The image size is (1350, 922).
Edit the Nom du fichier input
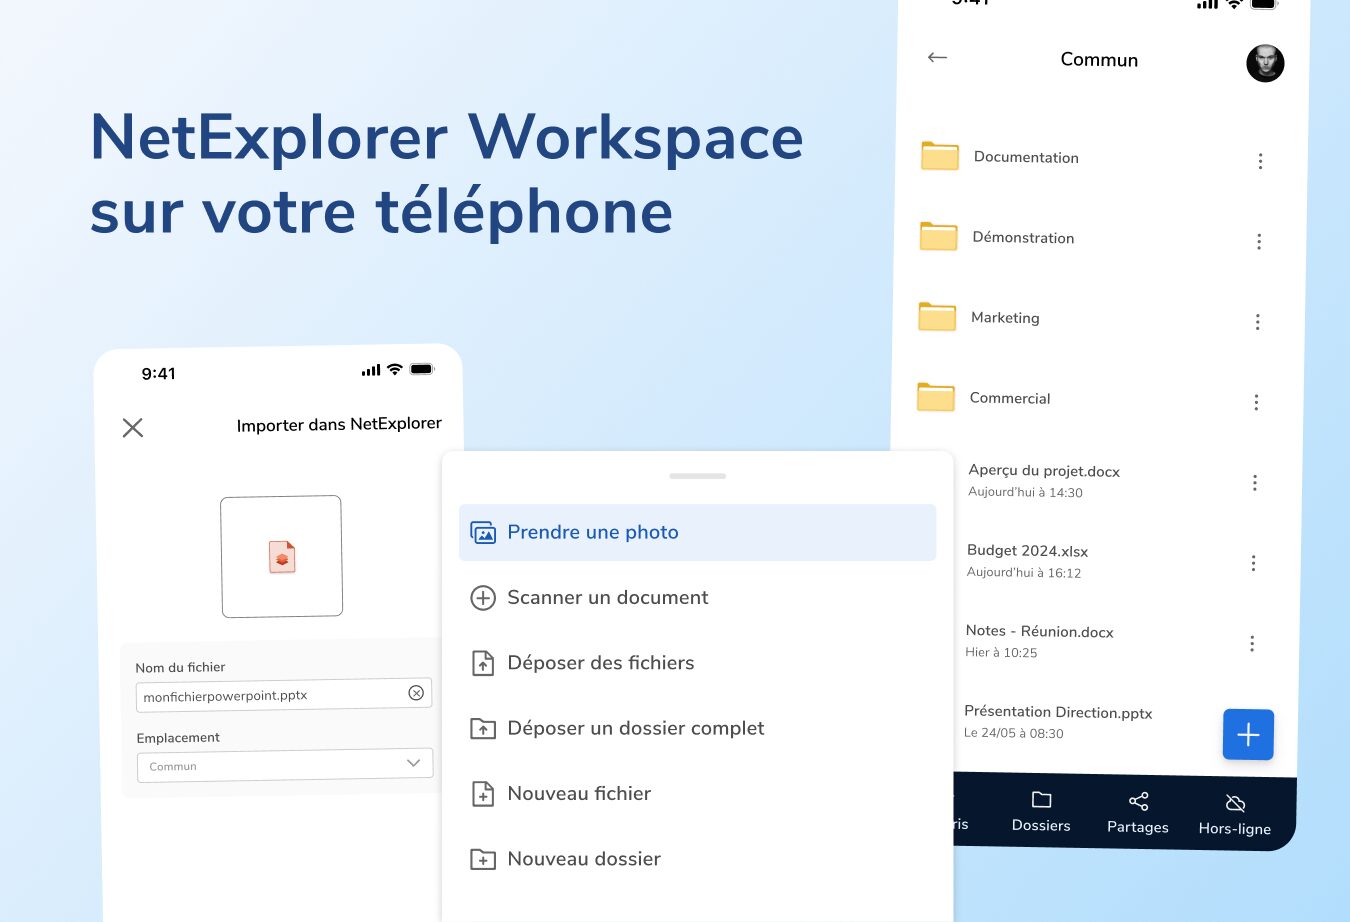[284, 695]
